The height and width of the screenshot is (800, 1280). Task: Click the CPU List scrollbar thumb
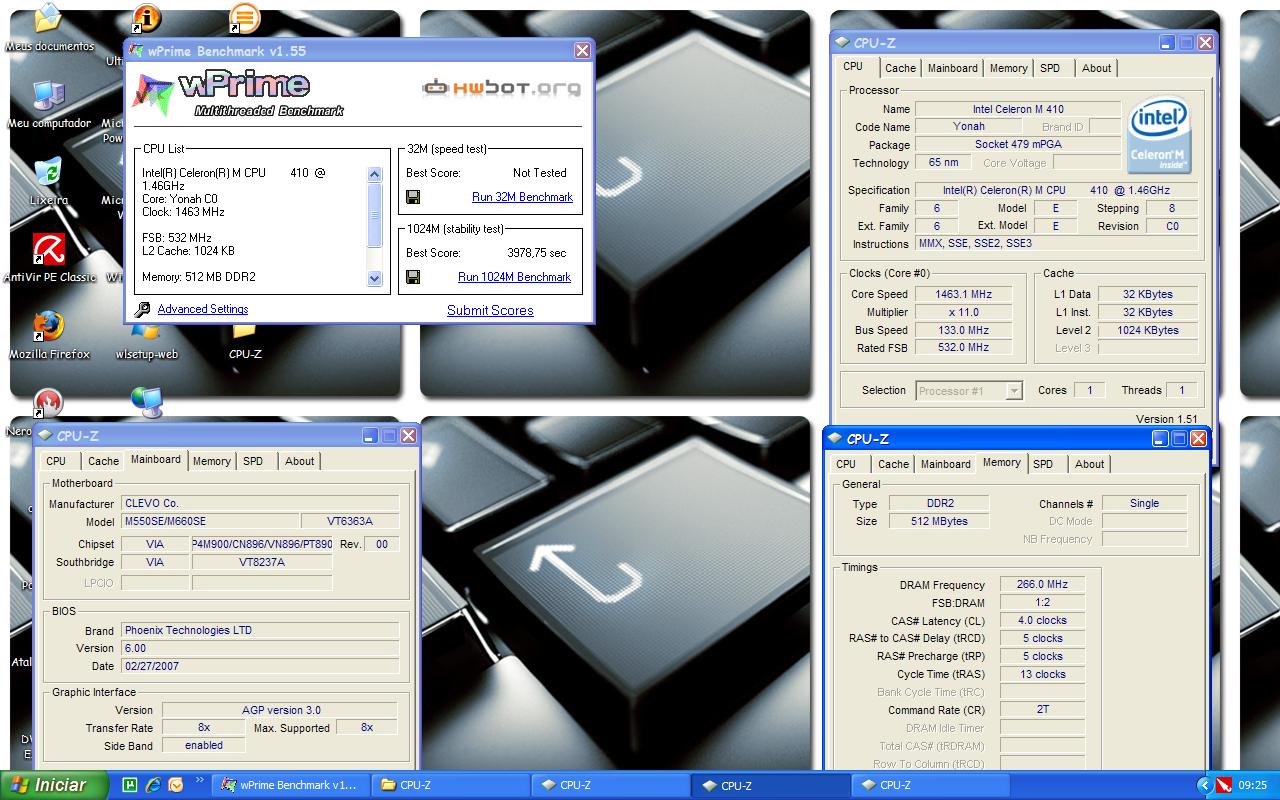(375, 214)
